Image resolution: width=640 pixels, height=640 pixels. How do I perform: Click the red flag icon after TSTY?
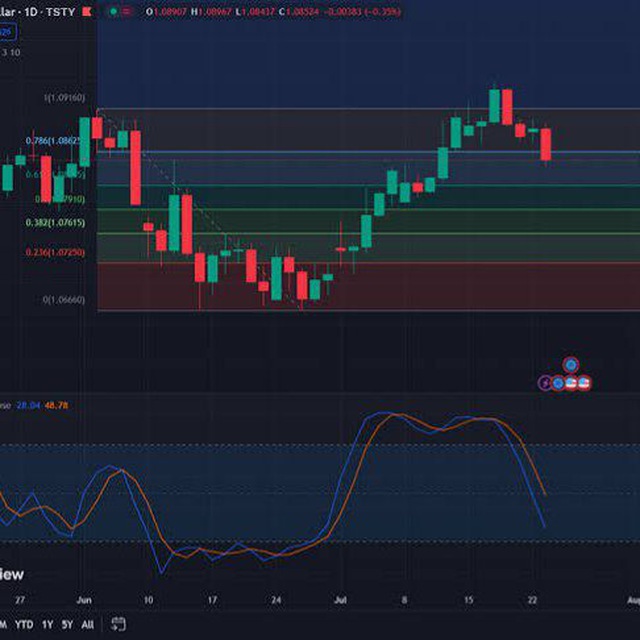(x=87, y=12)
